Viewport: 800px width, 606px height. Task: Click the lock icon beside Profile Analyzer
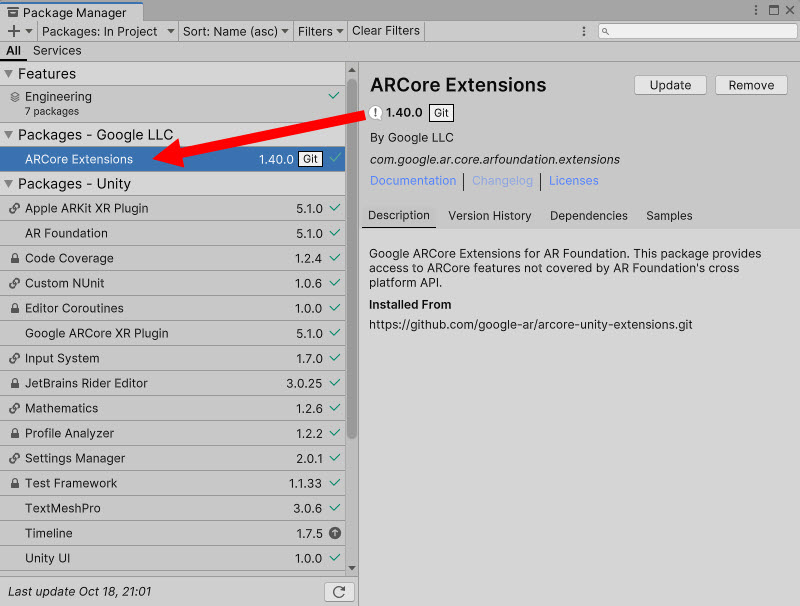point(15,433)
